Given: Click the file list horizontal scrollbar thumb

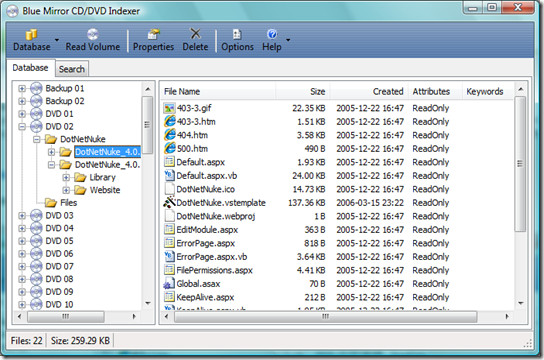Looking at the screenshot, I should click(x=325, y=316).
